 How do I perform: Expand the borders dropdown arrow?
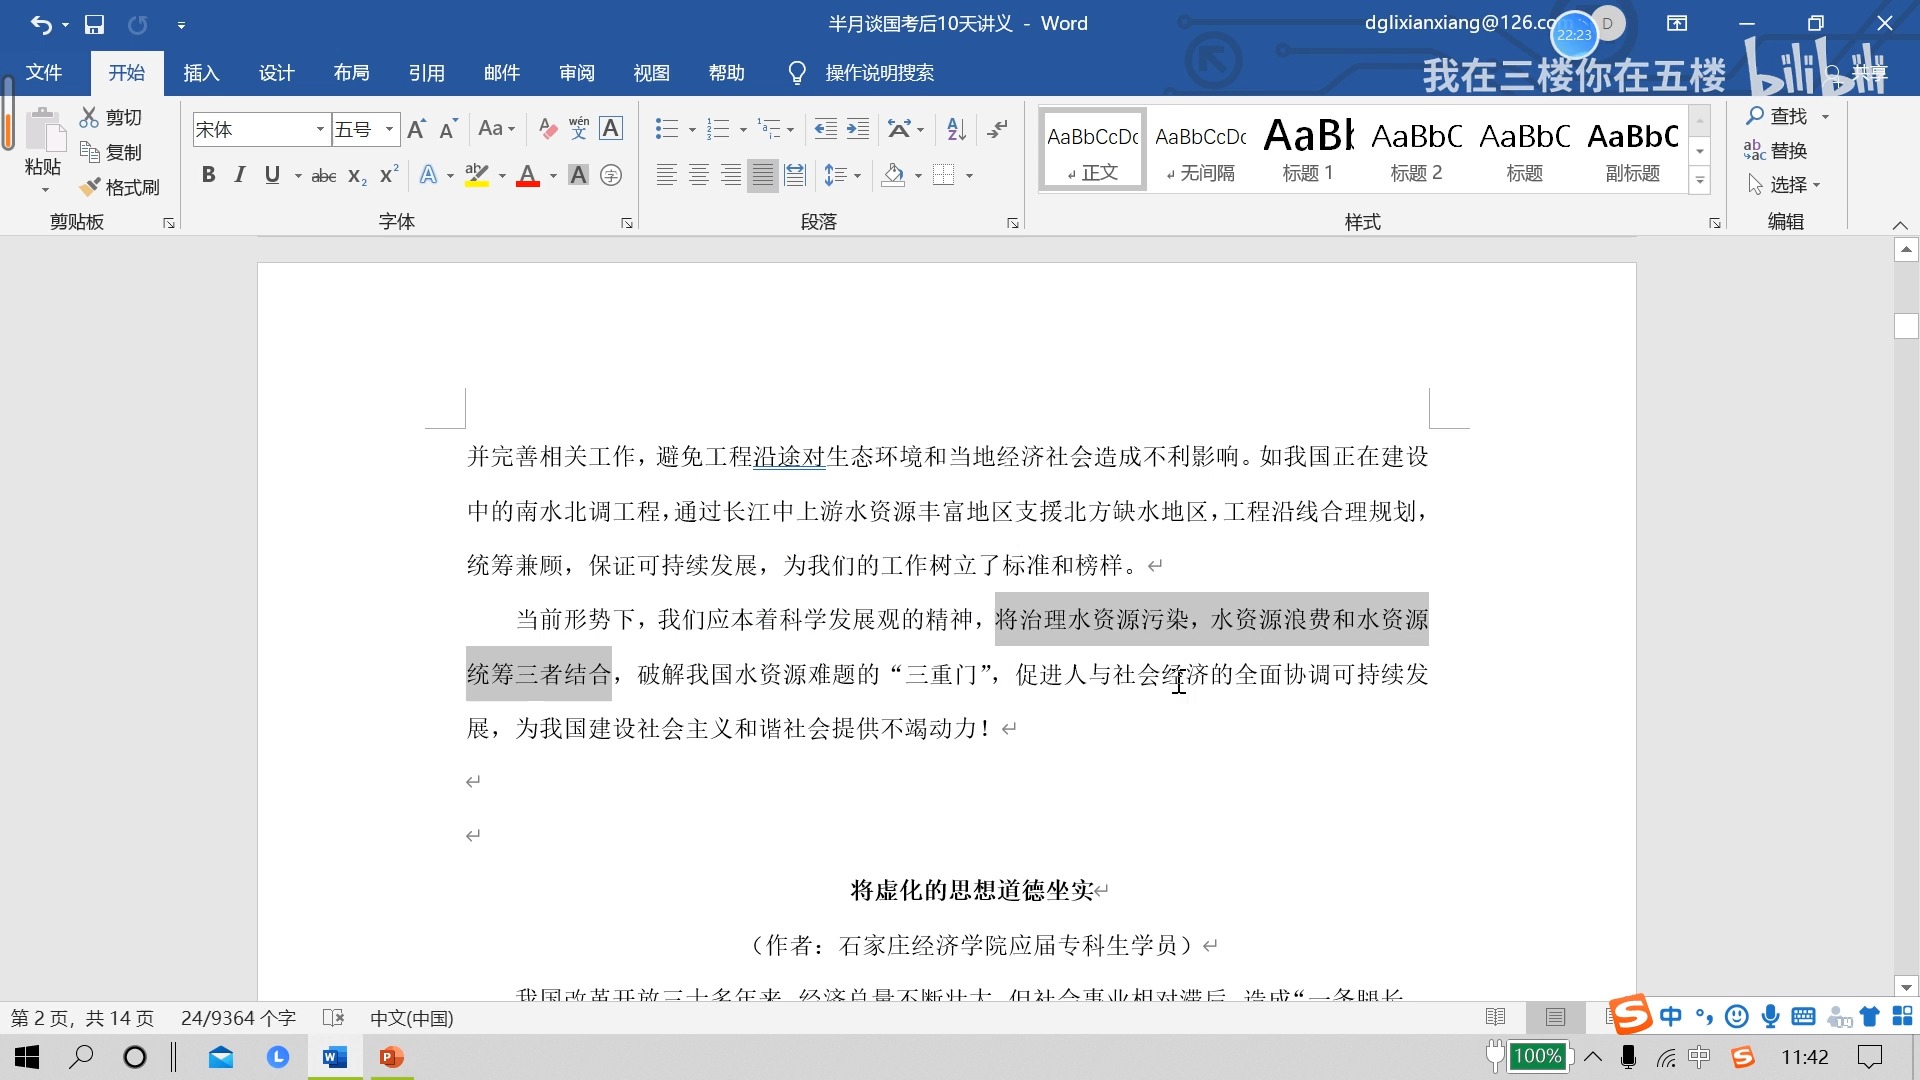[970, 176]
